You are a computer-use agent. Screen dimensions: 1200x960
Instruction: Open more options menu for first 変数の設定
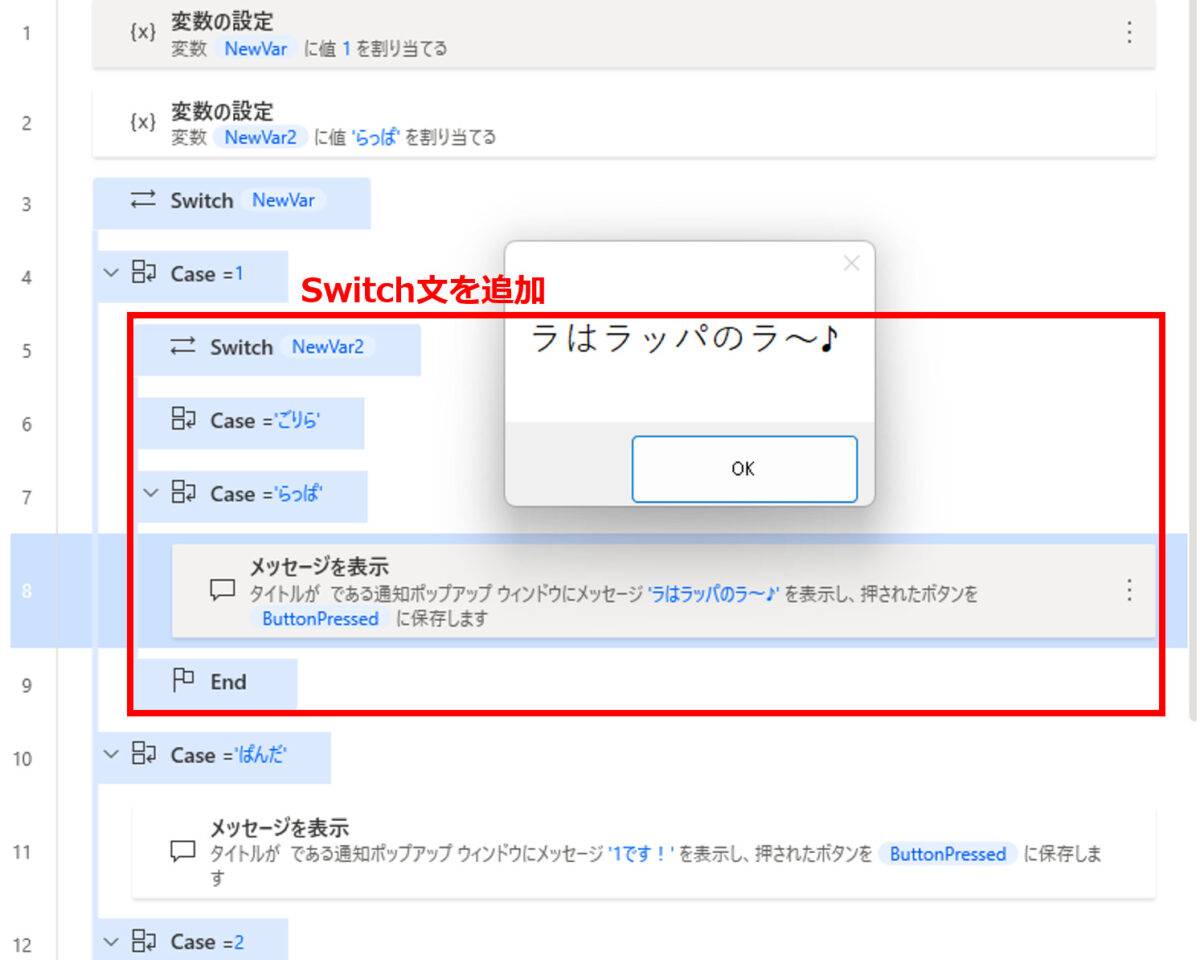[x=1129, y=32]
